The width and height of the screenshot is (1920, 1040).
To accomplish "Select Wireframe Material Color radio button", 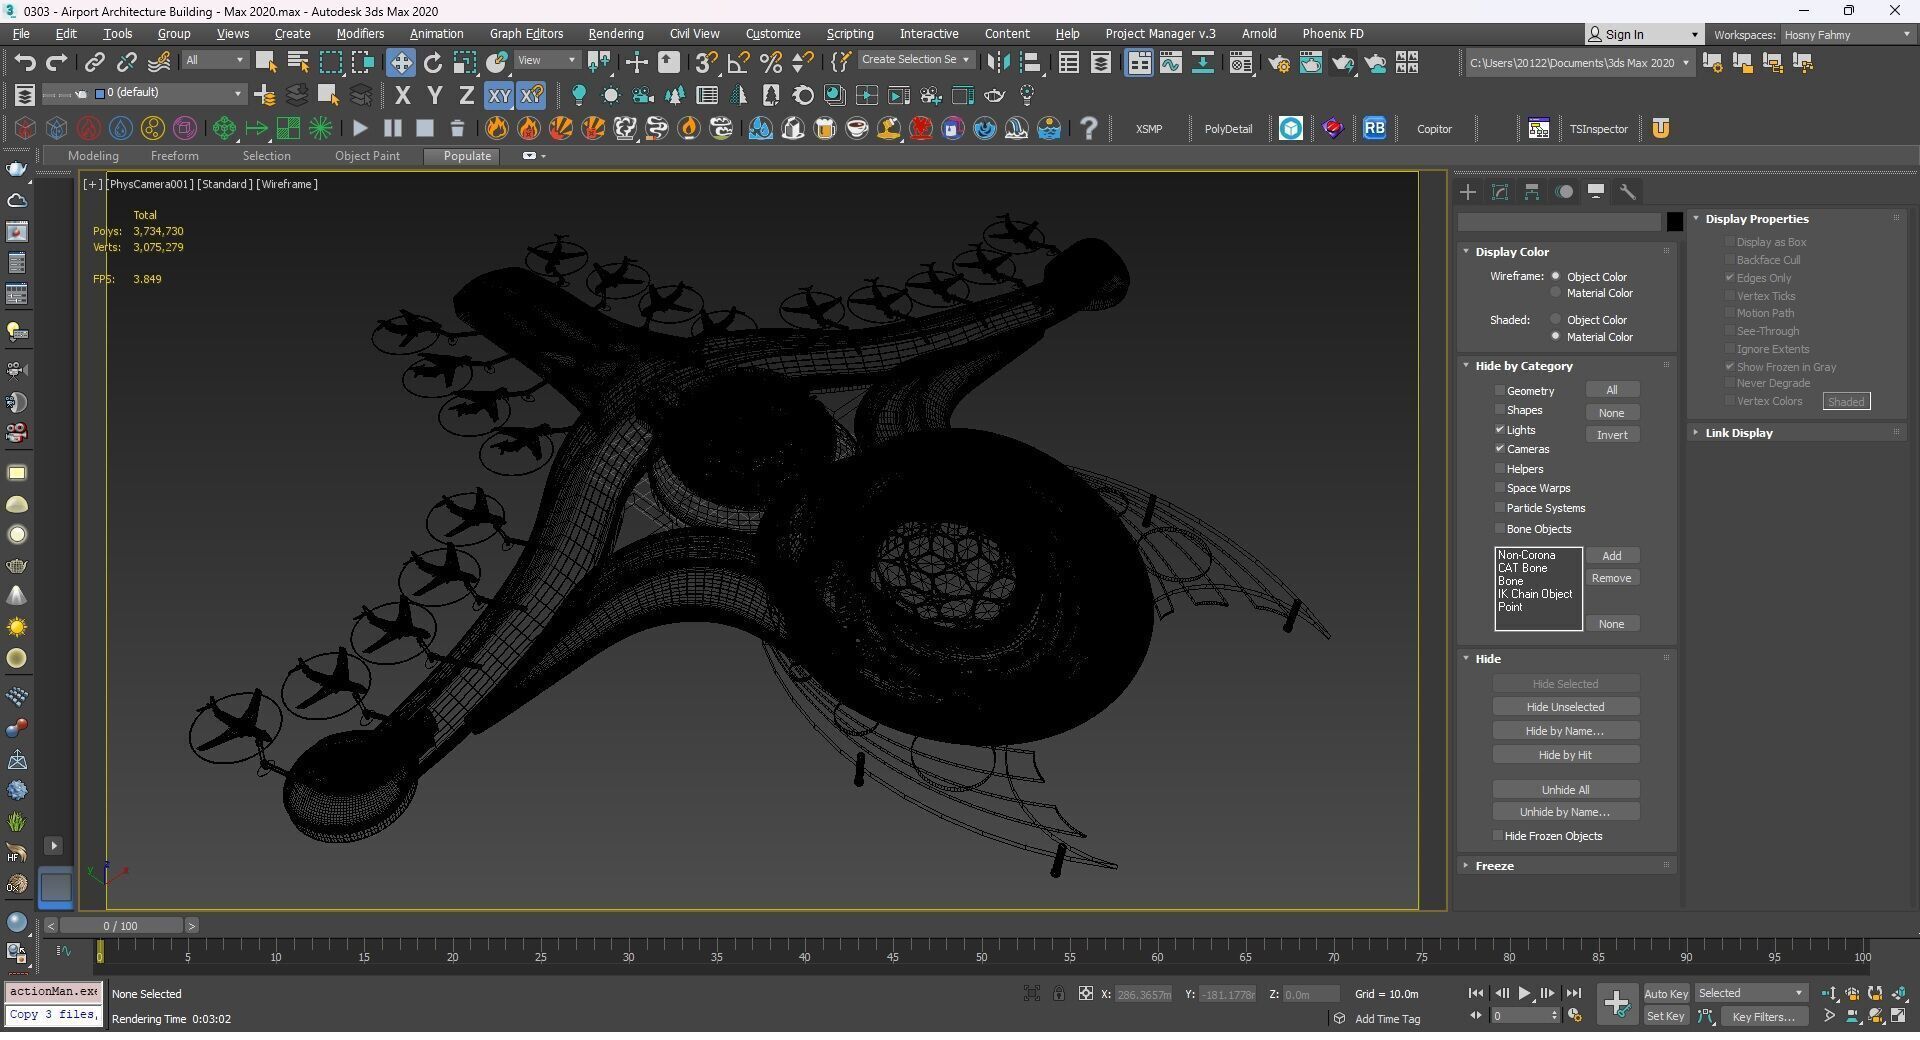I will pyautogui.click(x=1555, y=293).
